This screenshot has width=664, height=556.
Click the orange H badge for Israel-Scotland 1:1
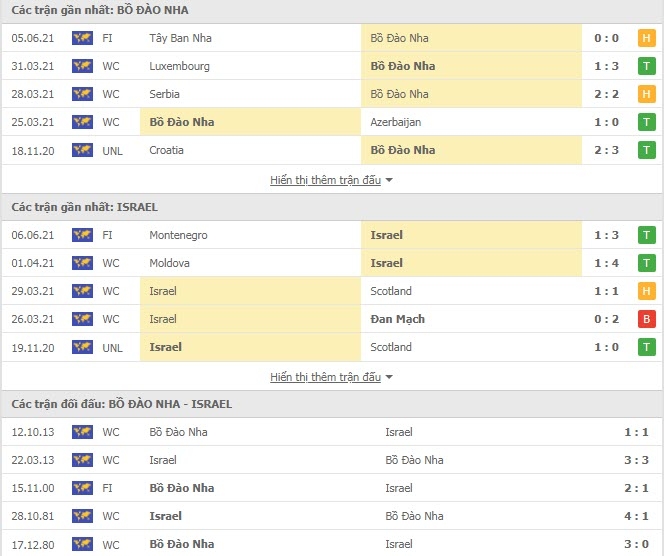click(x=646, y=291)
